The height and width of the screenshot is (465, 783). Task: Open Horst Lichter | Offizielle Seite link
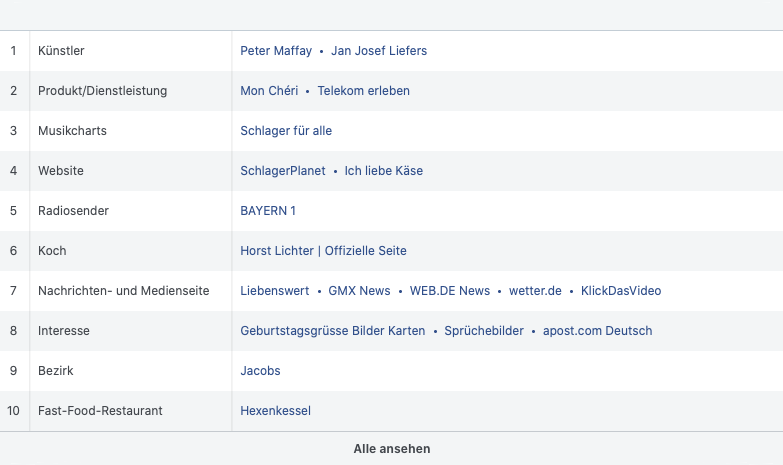324,251
